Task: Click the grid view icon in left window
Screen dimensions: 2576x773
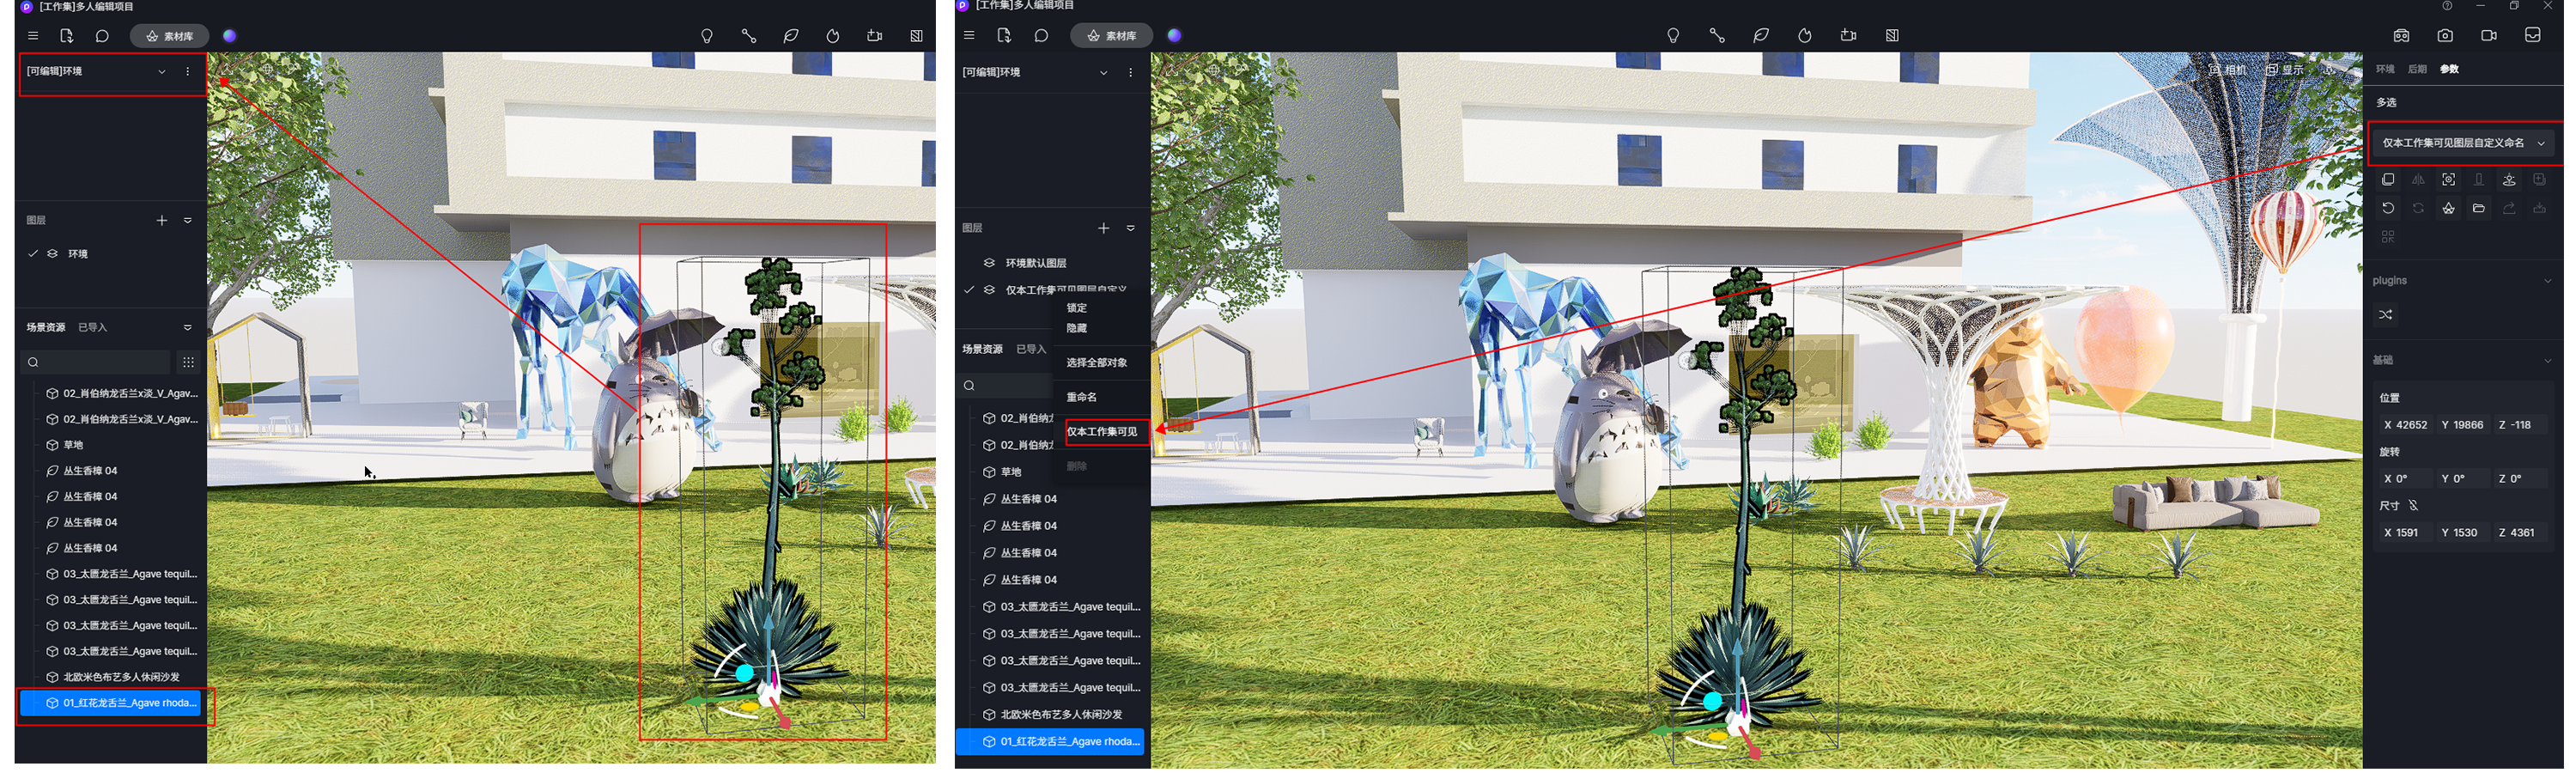Action: point(188,362)
